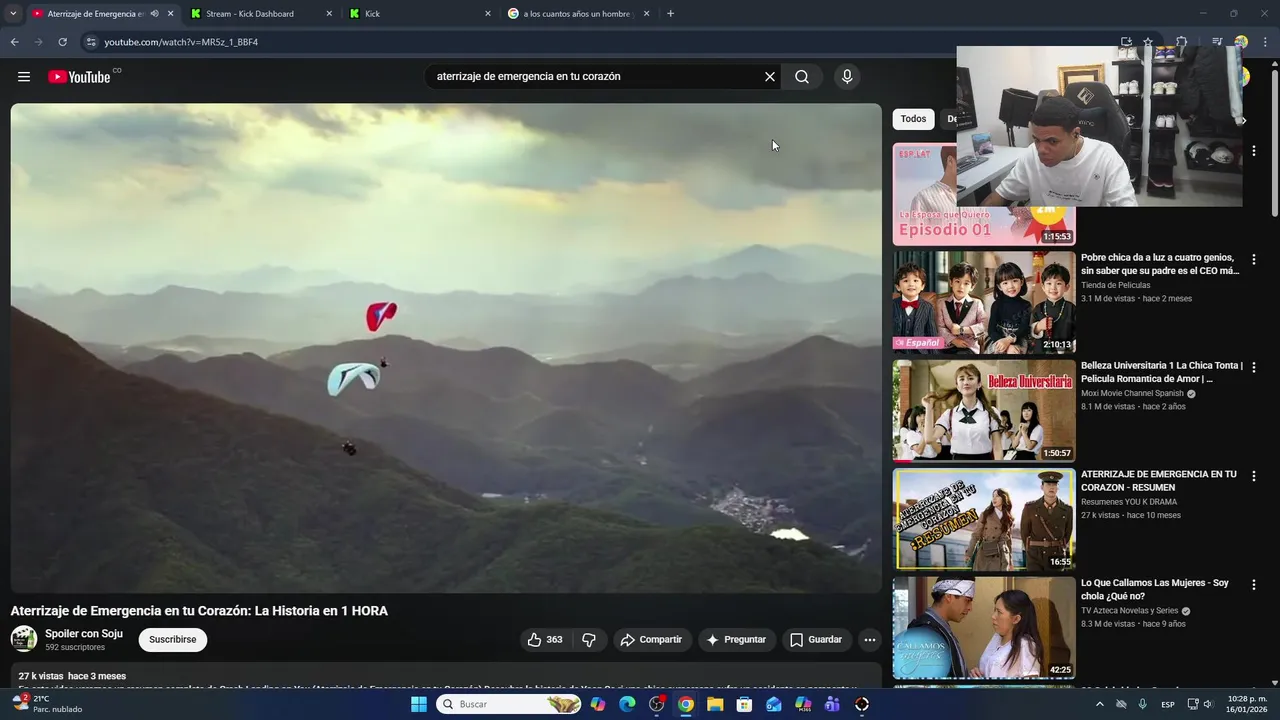Open title 'Belleza Universitaria 1 La Chica Tonta'
The image size is (1280, 720).
pos(1161,372)
